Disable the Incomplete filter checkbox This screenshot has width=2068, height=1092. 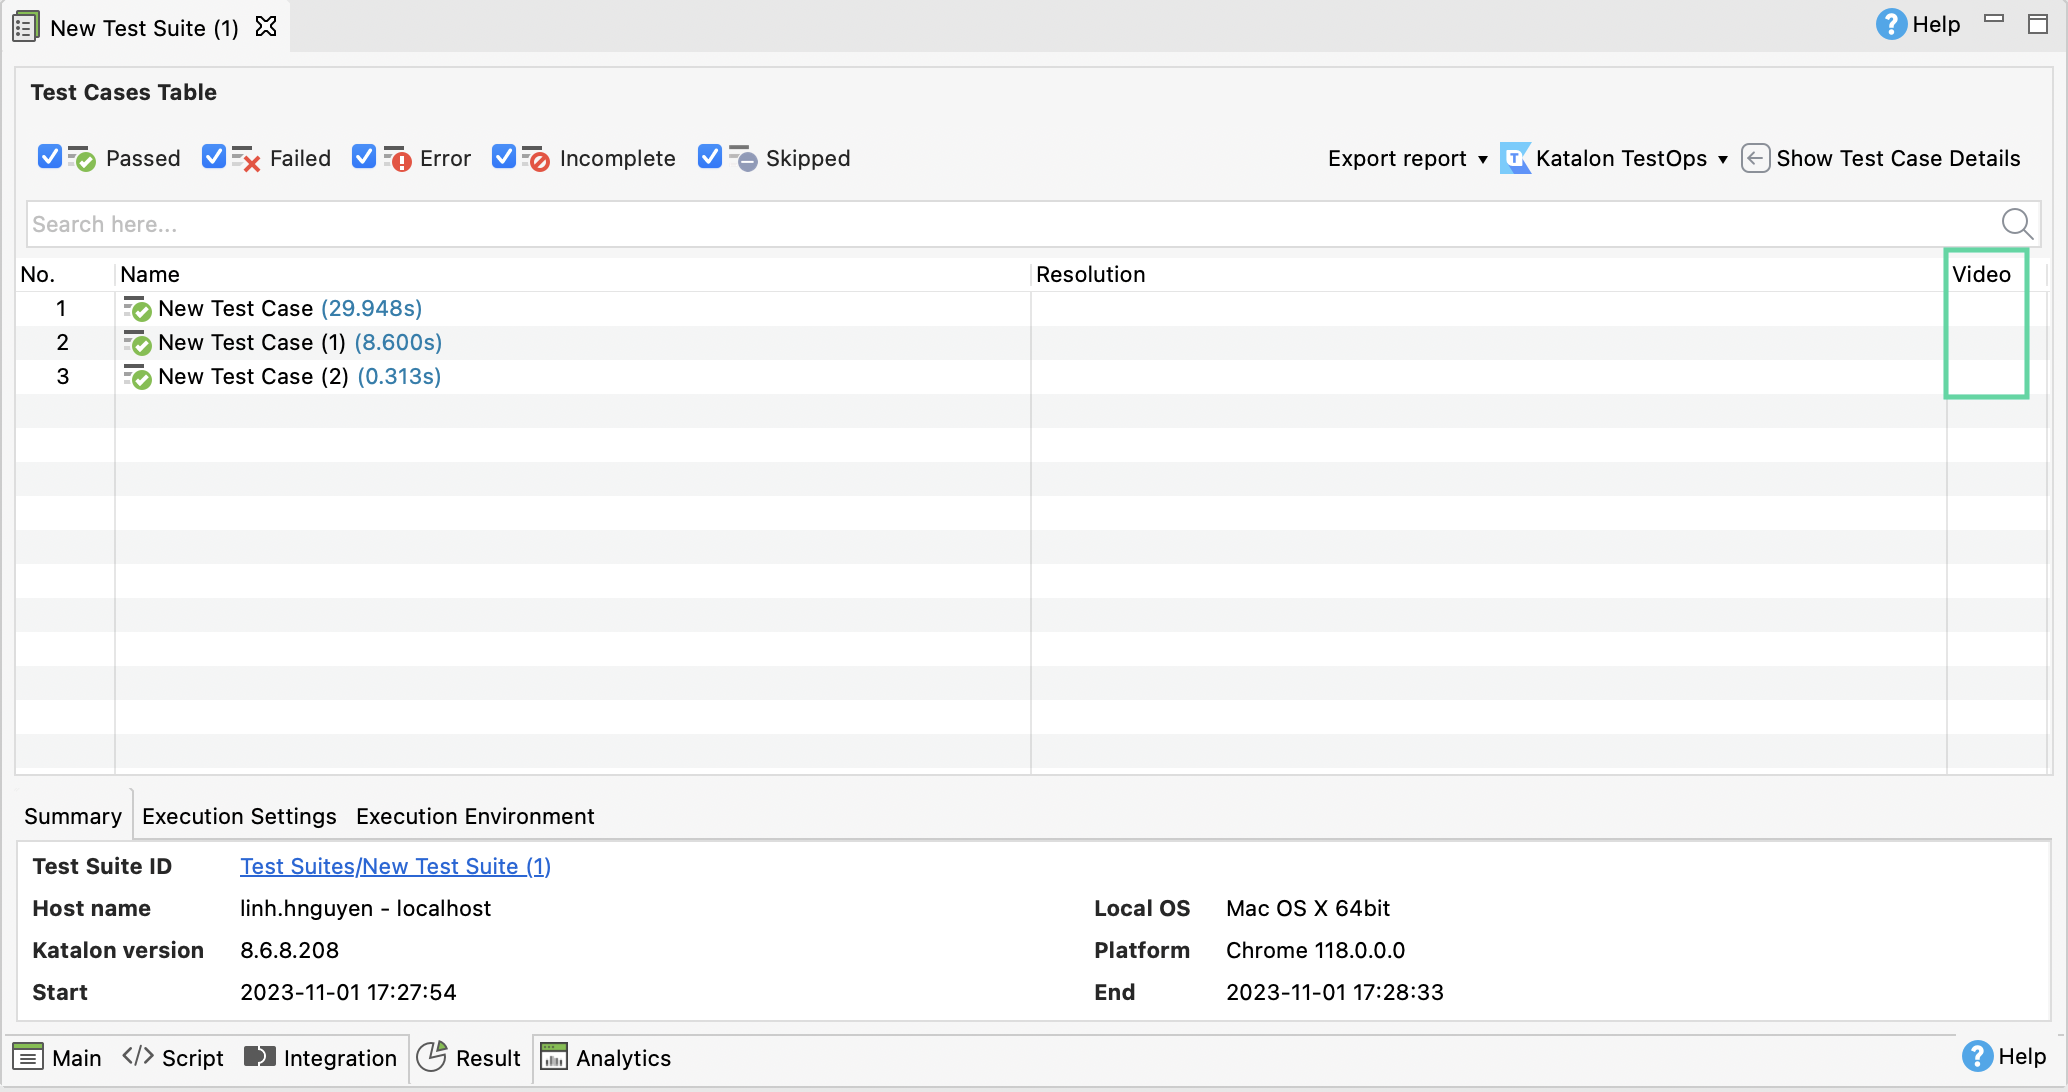point(504,156)
